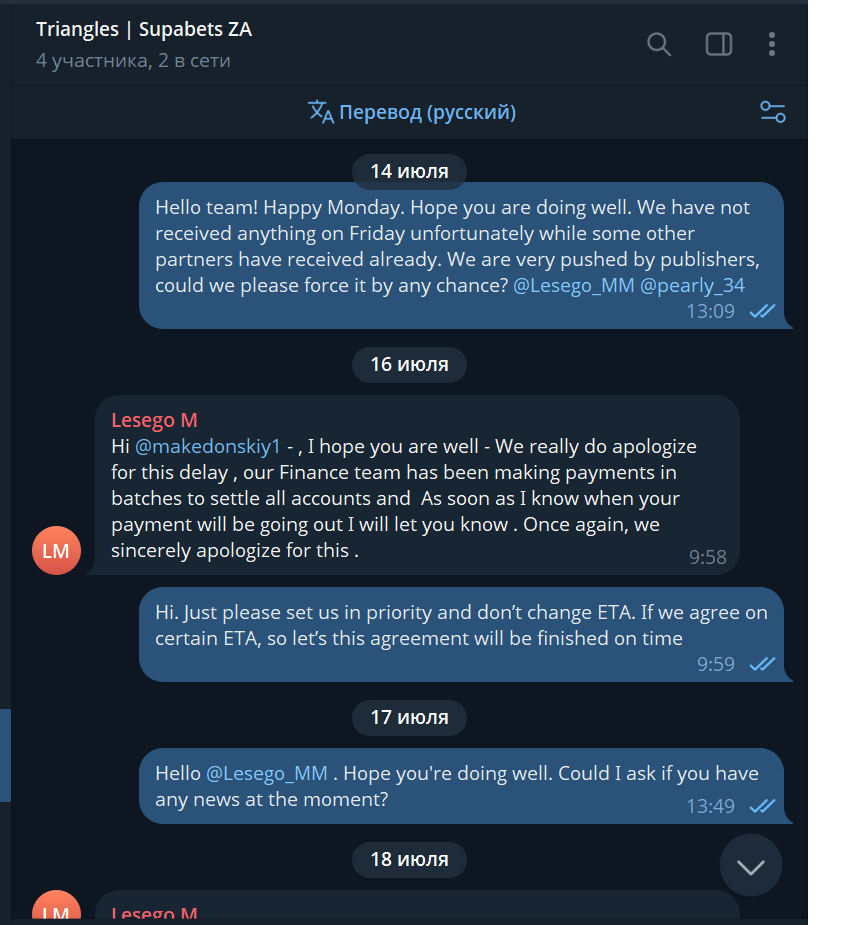This screenshot has height=925, width=868.
Task: Click Перевод (русский) translate button
Action: click(427, 112)
